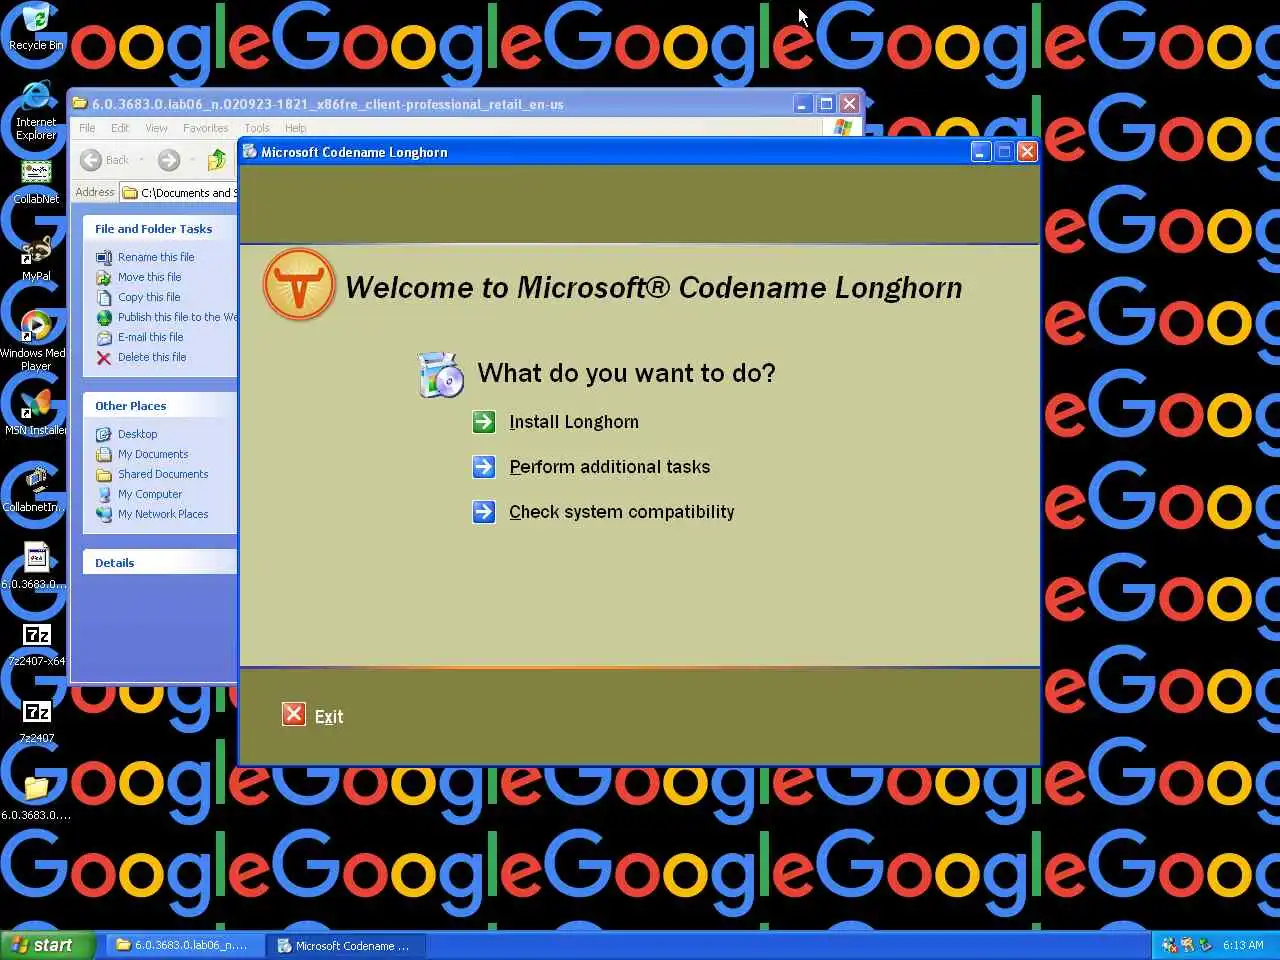Select the 6.0.3683.0 disc image file icon

[x=36, y=566]
